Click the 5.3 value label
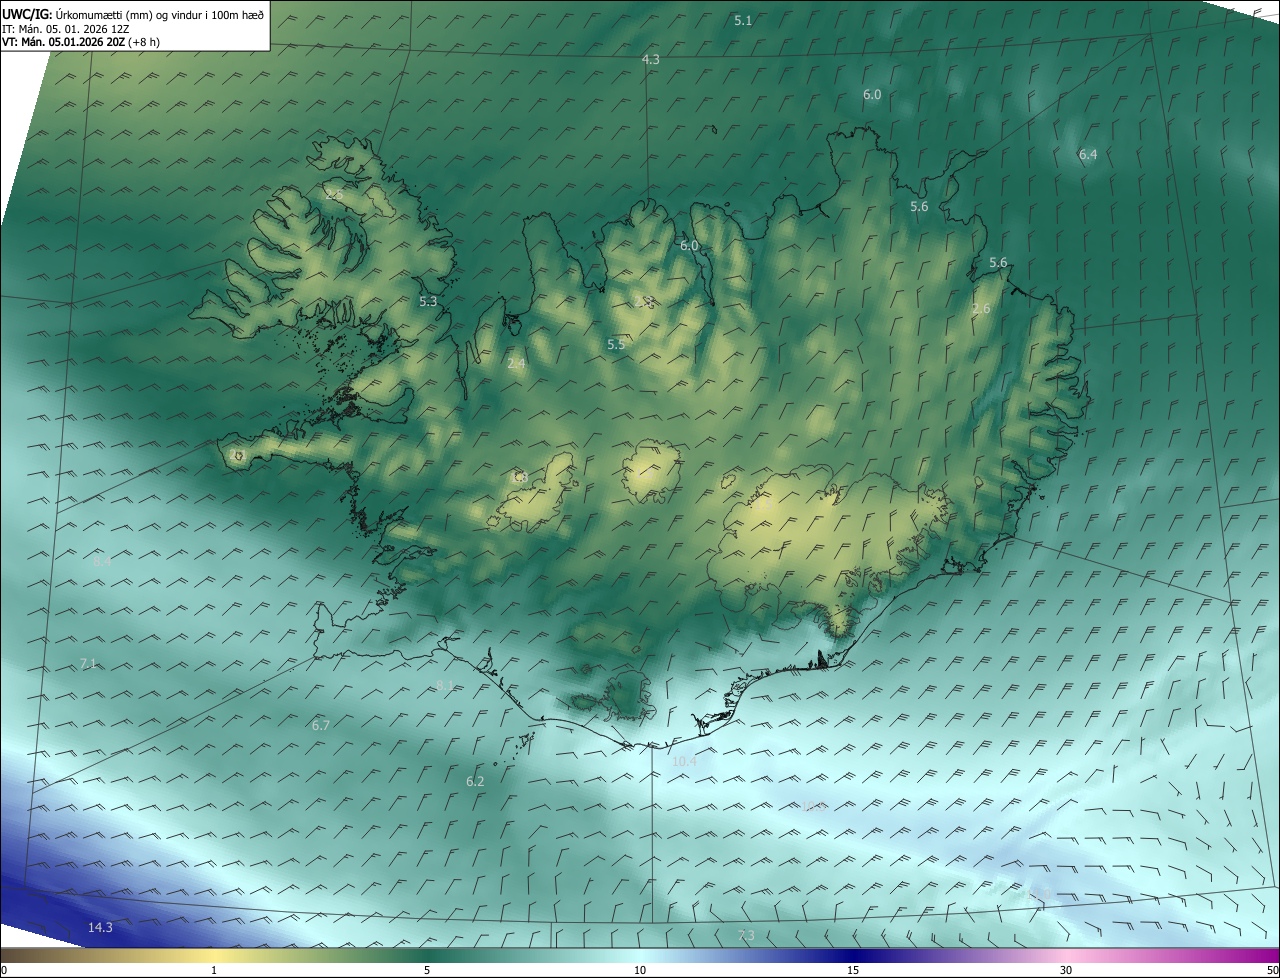Screen dimensions: 1280x978 coord(428,301)
